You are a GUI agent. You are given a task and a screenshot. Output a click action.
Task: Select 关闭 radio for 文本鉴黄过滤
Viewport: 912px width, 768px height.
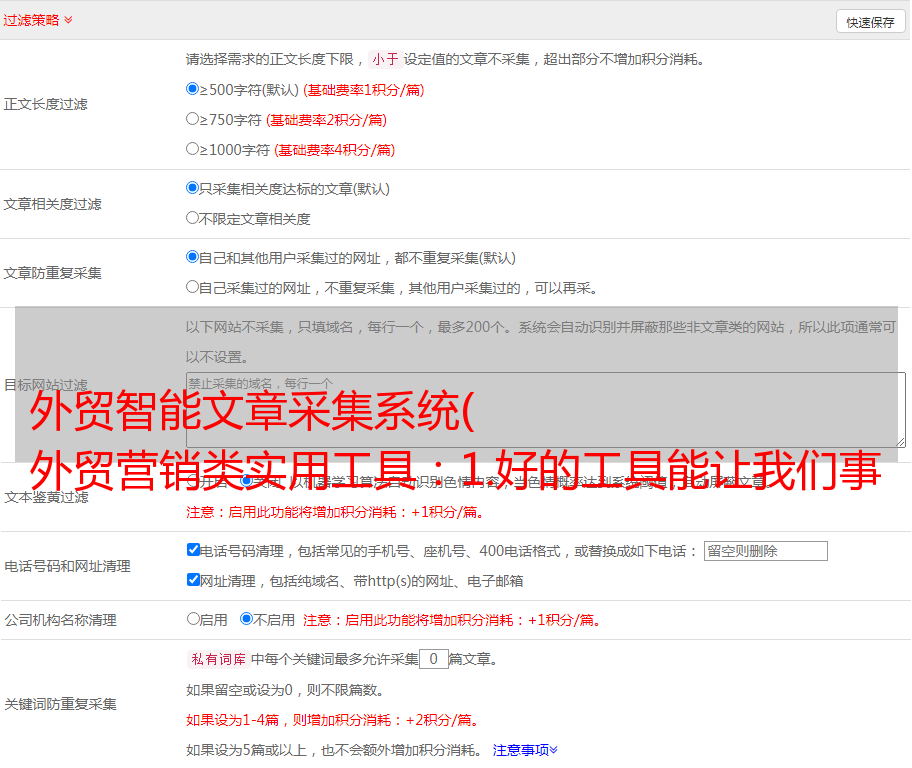[x=246, y=480]
